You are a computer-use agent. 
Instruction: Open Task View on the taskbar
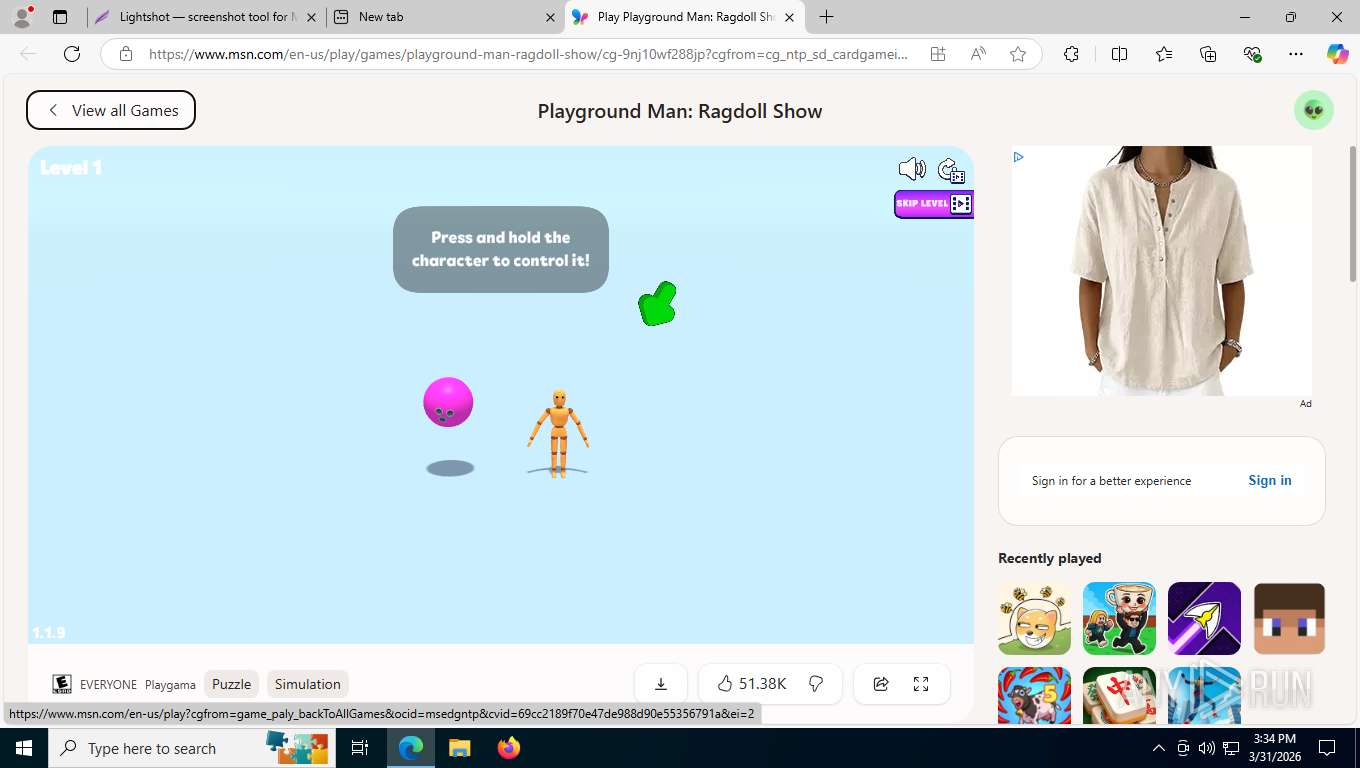360,748
